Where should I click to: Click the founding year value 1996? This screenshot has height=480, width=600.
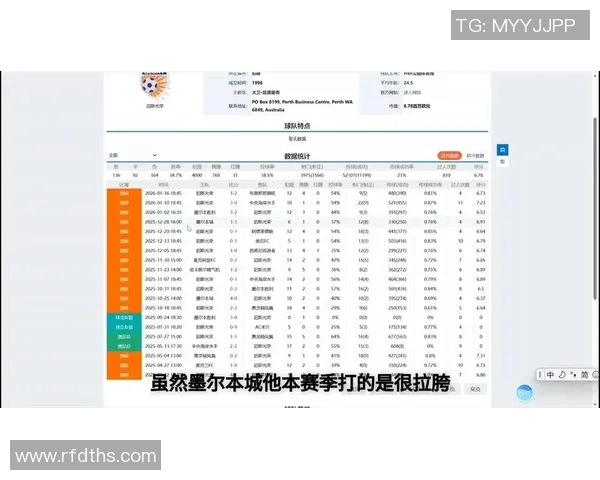click(257, 83)
